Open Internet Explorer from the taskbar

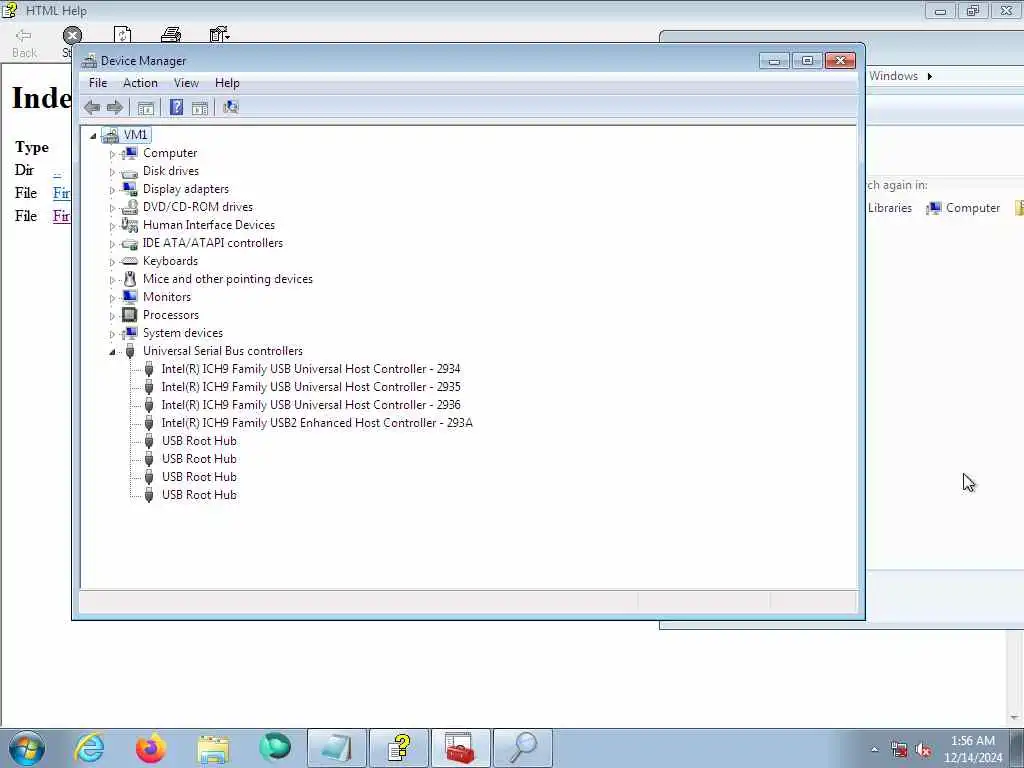click(x=89, y=748)
